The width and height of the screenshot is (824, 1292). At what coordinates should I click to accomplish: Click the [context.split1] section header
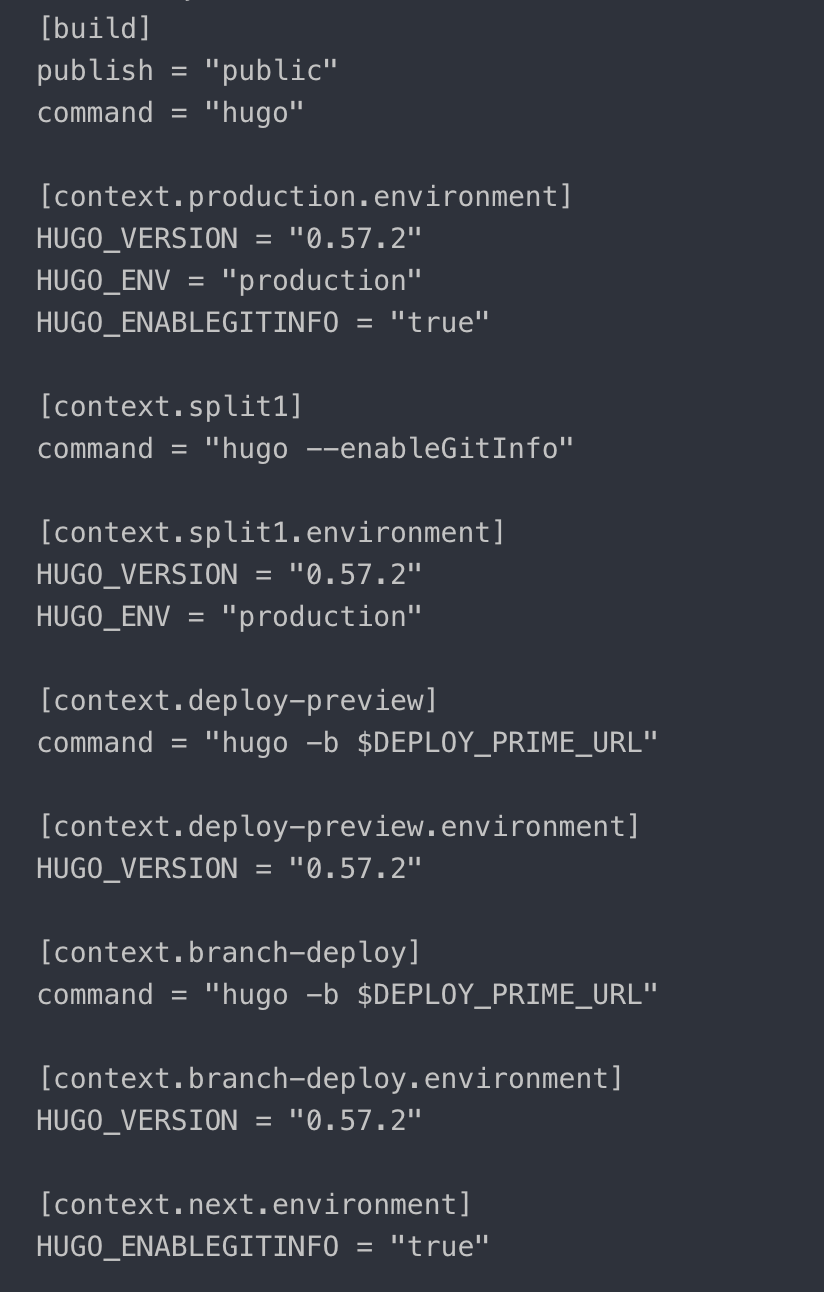click(x=170, y=406)
